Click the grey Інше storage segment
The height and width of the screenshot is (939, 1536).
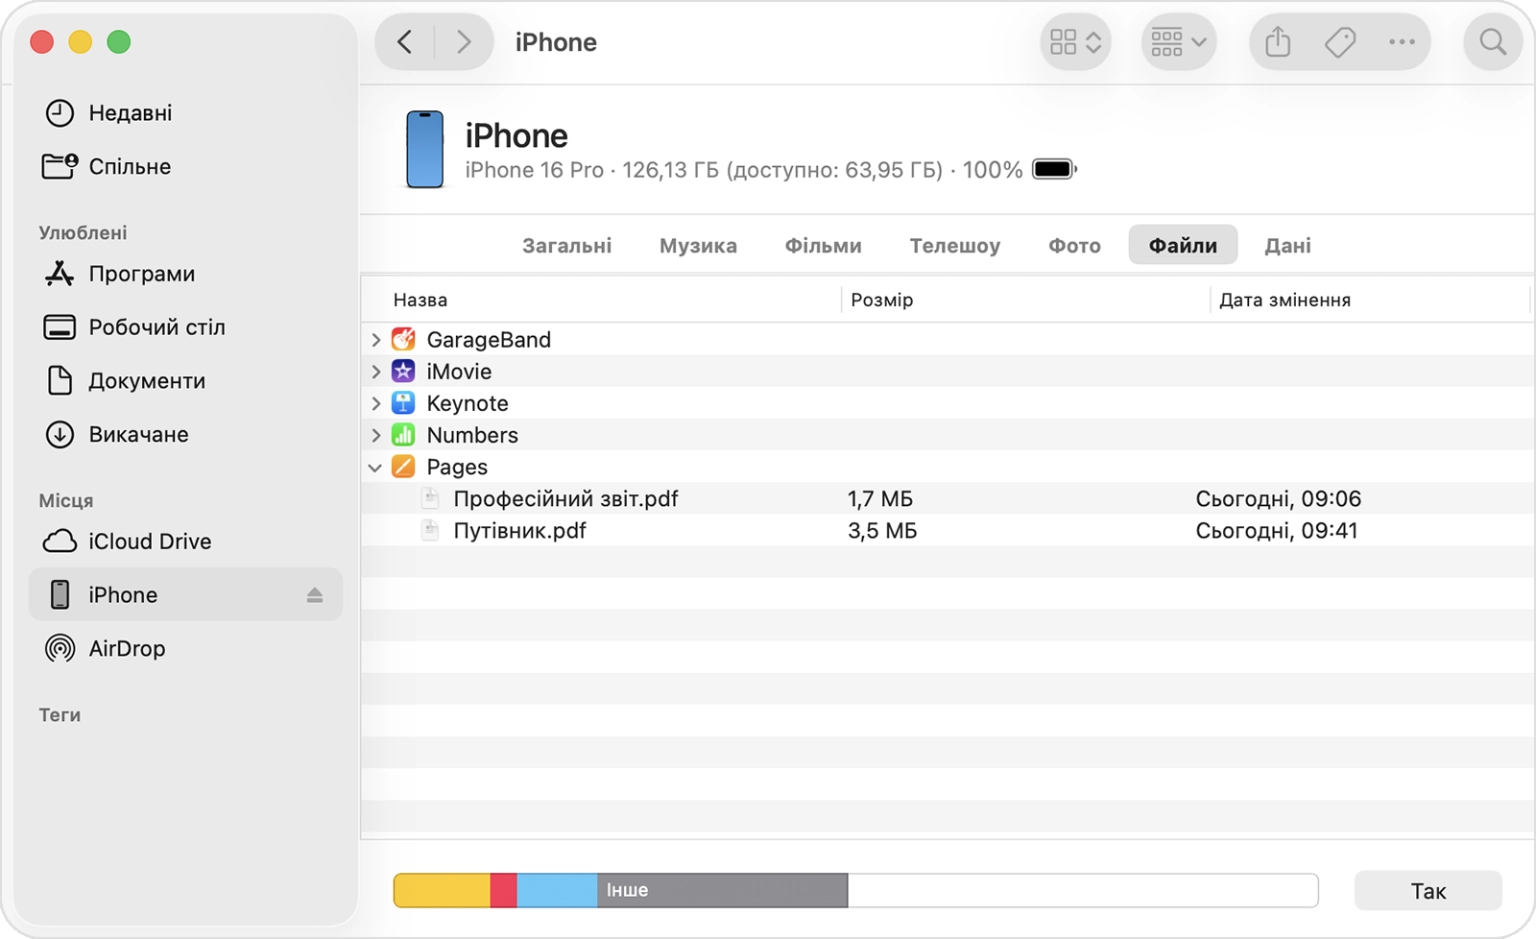coord(723,890)
